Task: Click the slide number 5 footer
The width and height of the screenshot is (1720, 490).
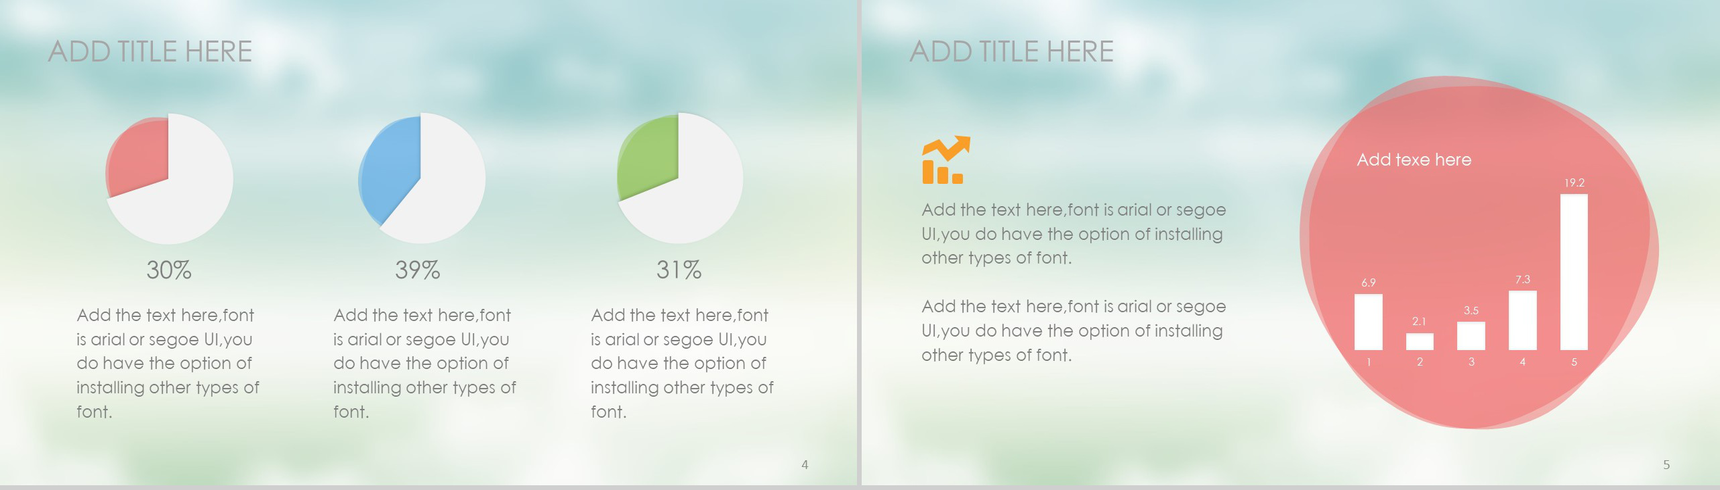Action: (x=1666, y=465)
